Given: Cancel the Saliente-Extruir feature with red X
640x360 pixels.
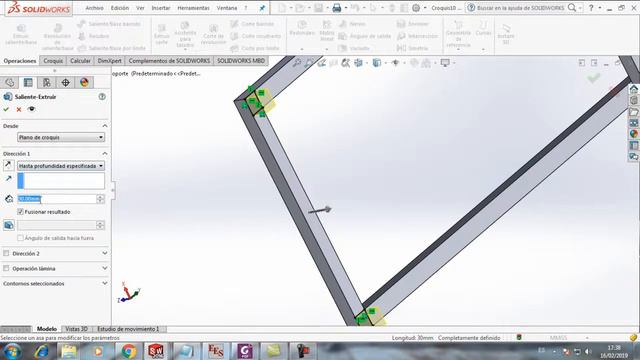Looking at the screenshot, I should [x=19, y=109].
